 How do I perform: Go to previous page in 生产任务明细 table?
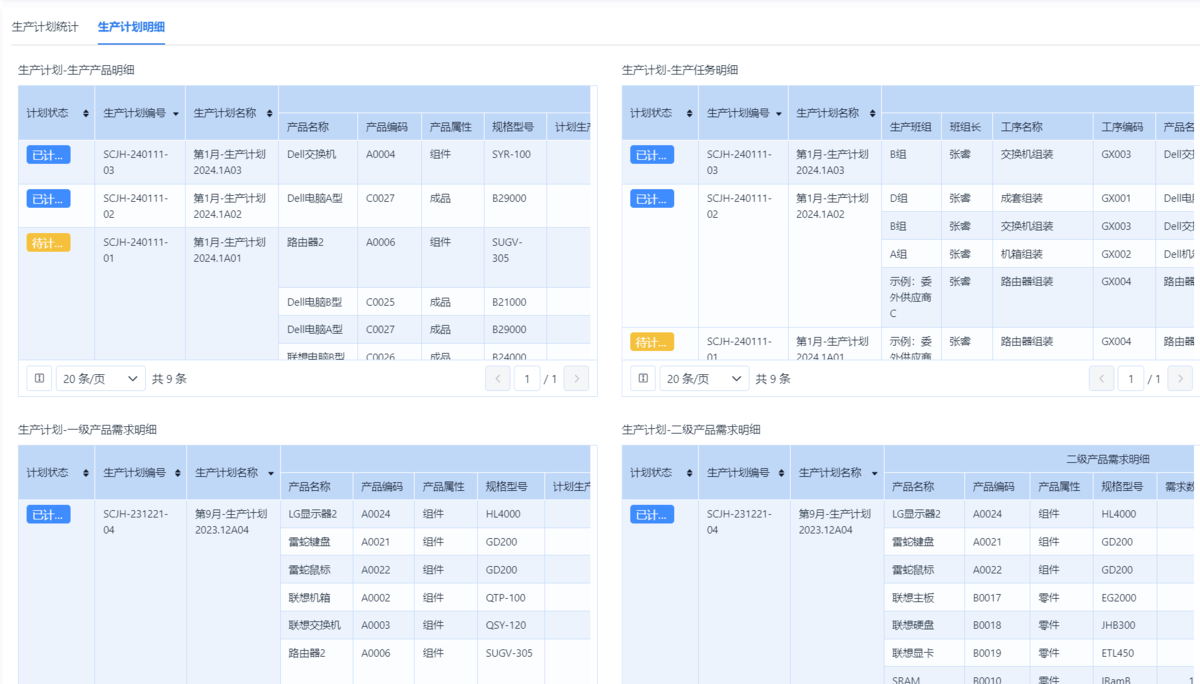click(1101, 379)
